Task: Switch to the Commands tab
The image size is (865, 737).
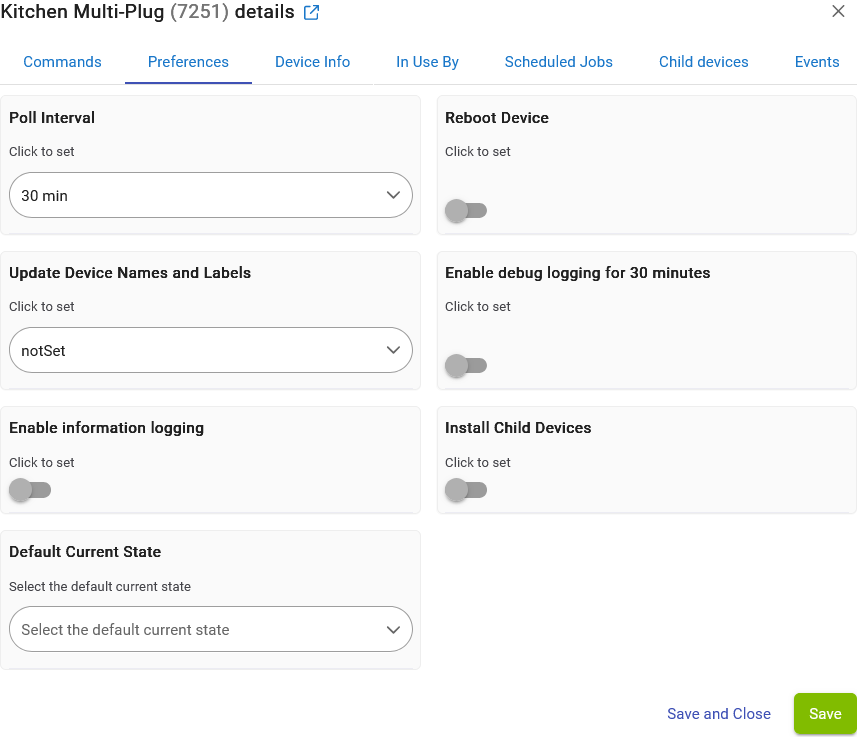Action: click(62, 62)
